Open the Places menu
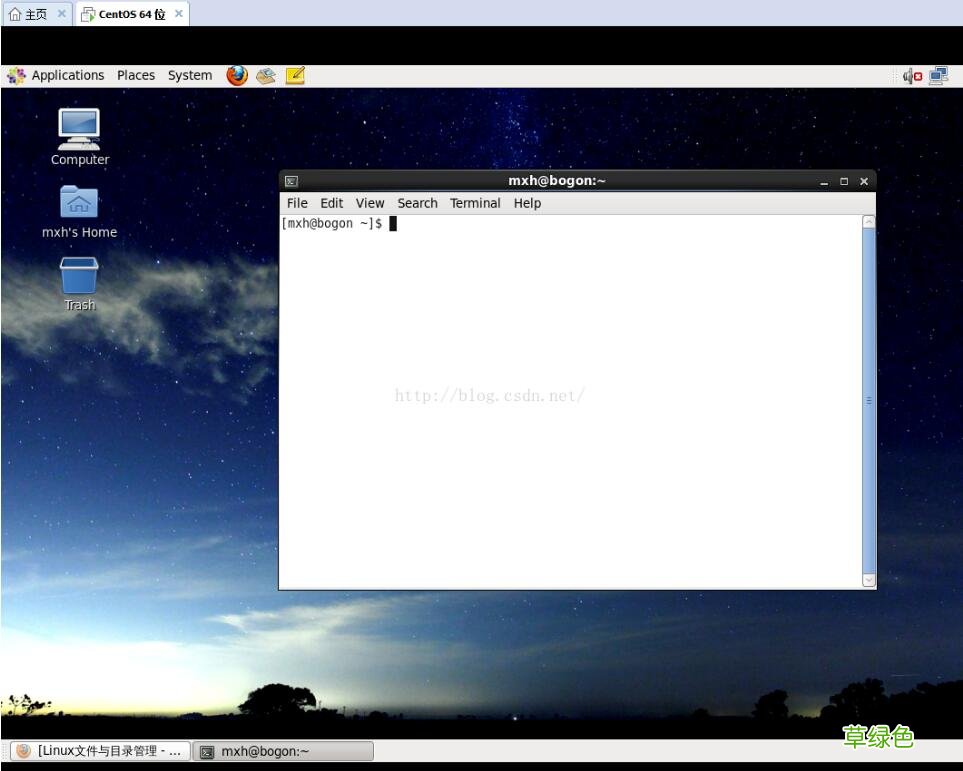 136,75
